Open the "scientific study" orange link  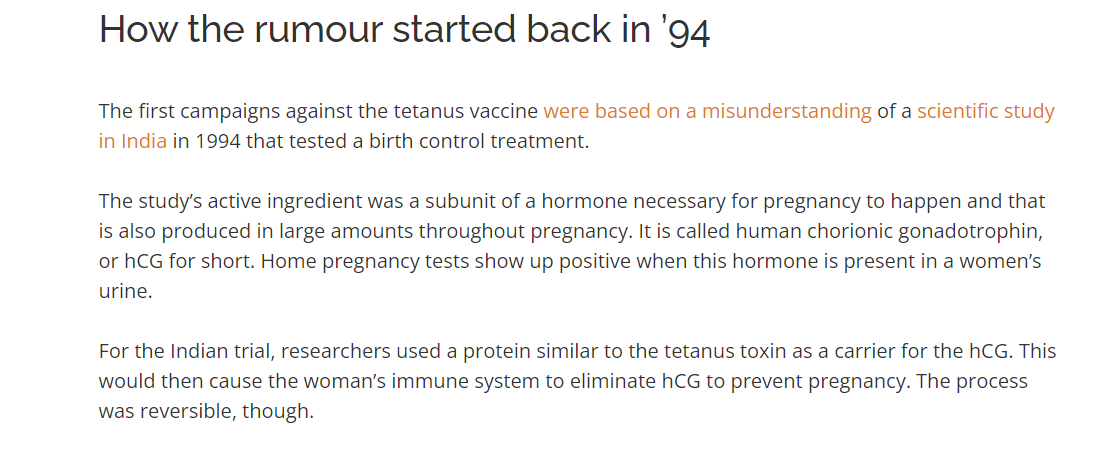(986, 111)
